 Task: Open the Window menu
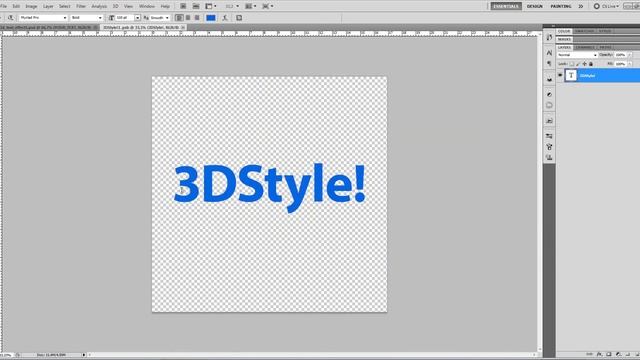pyautogui.click(x=147, y=6)
